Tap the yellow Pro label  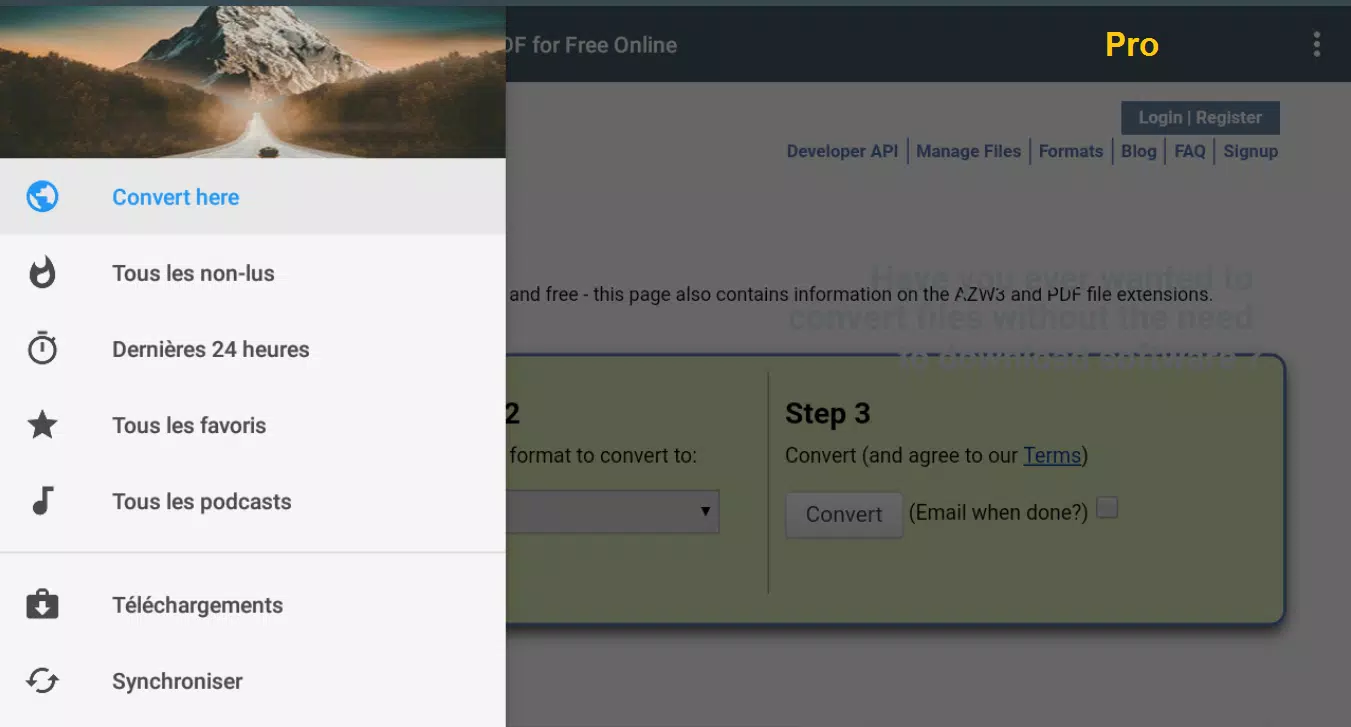1132,44
